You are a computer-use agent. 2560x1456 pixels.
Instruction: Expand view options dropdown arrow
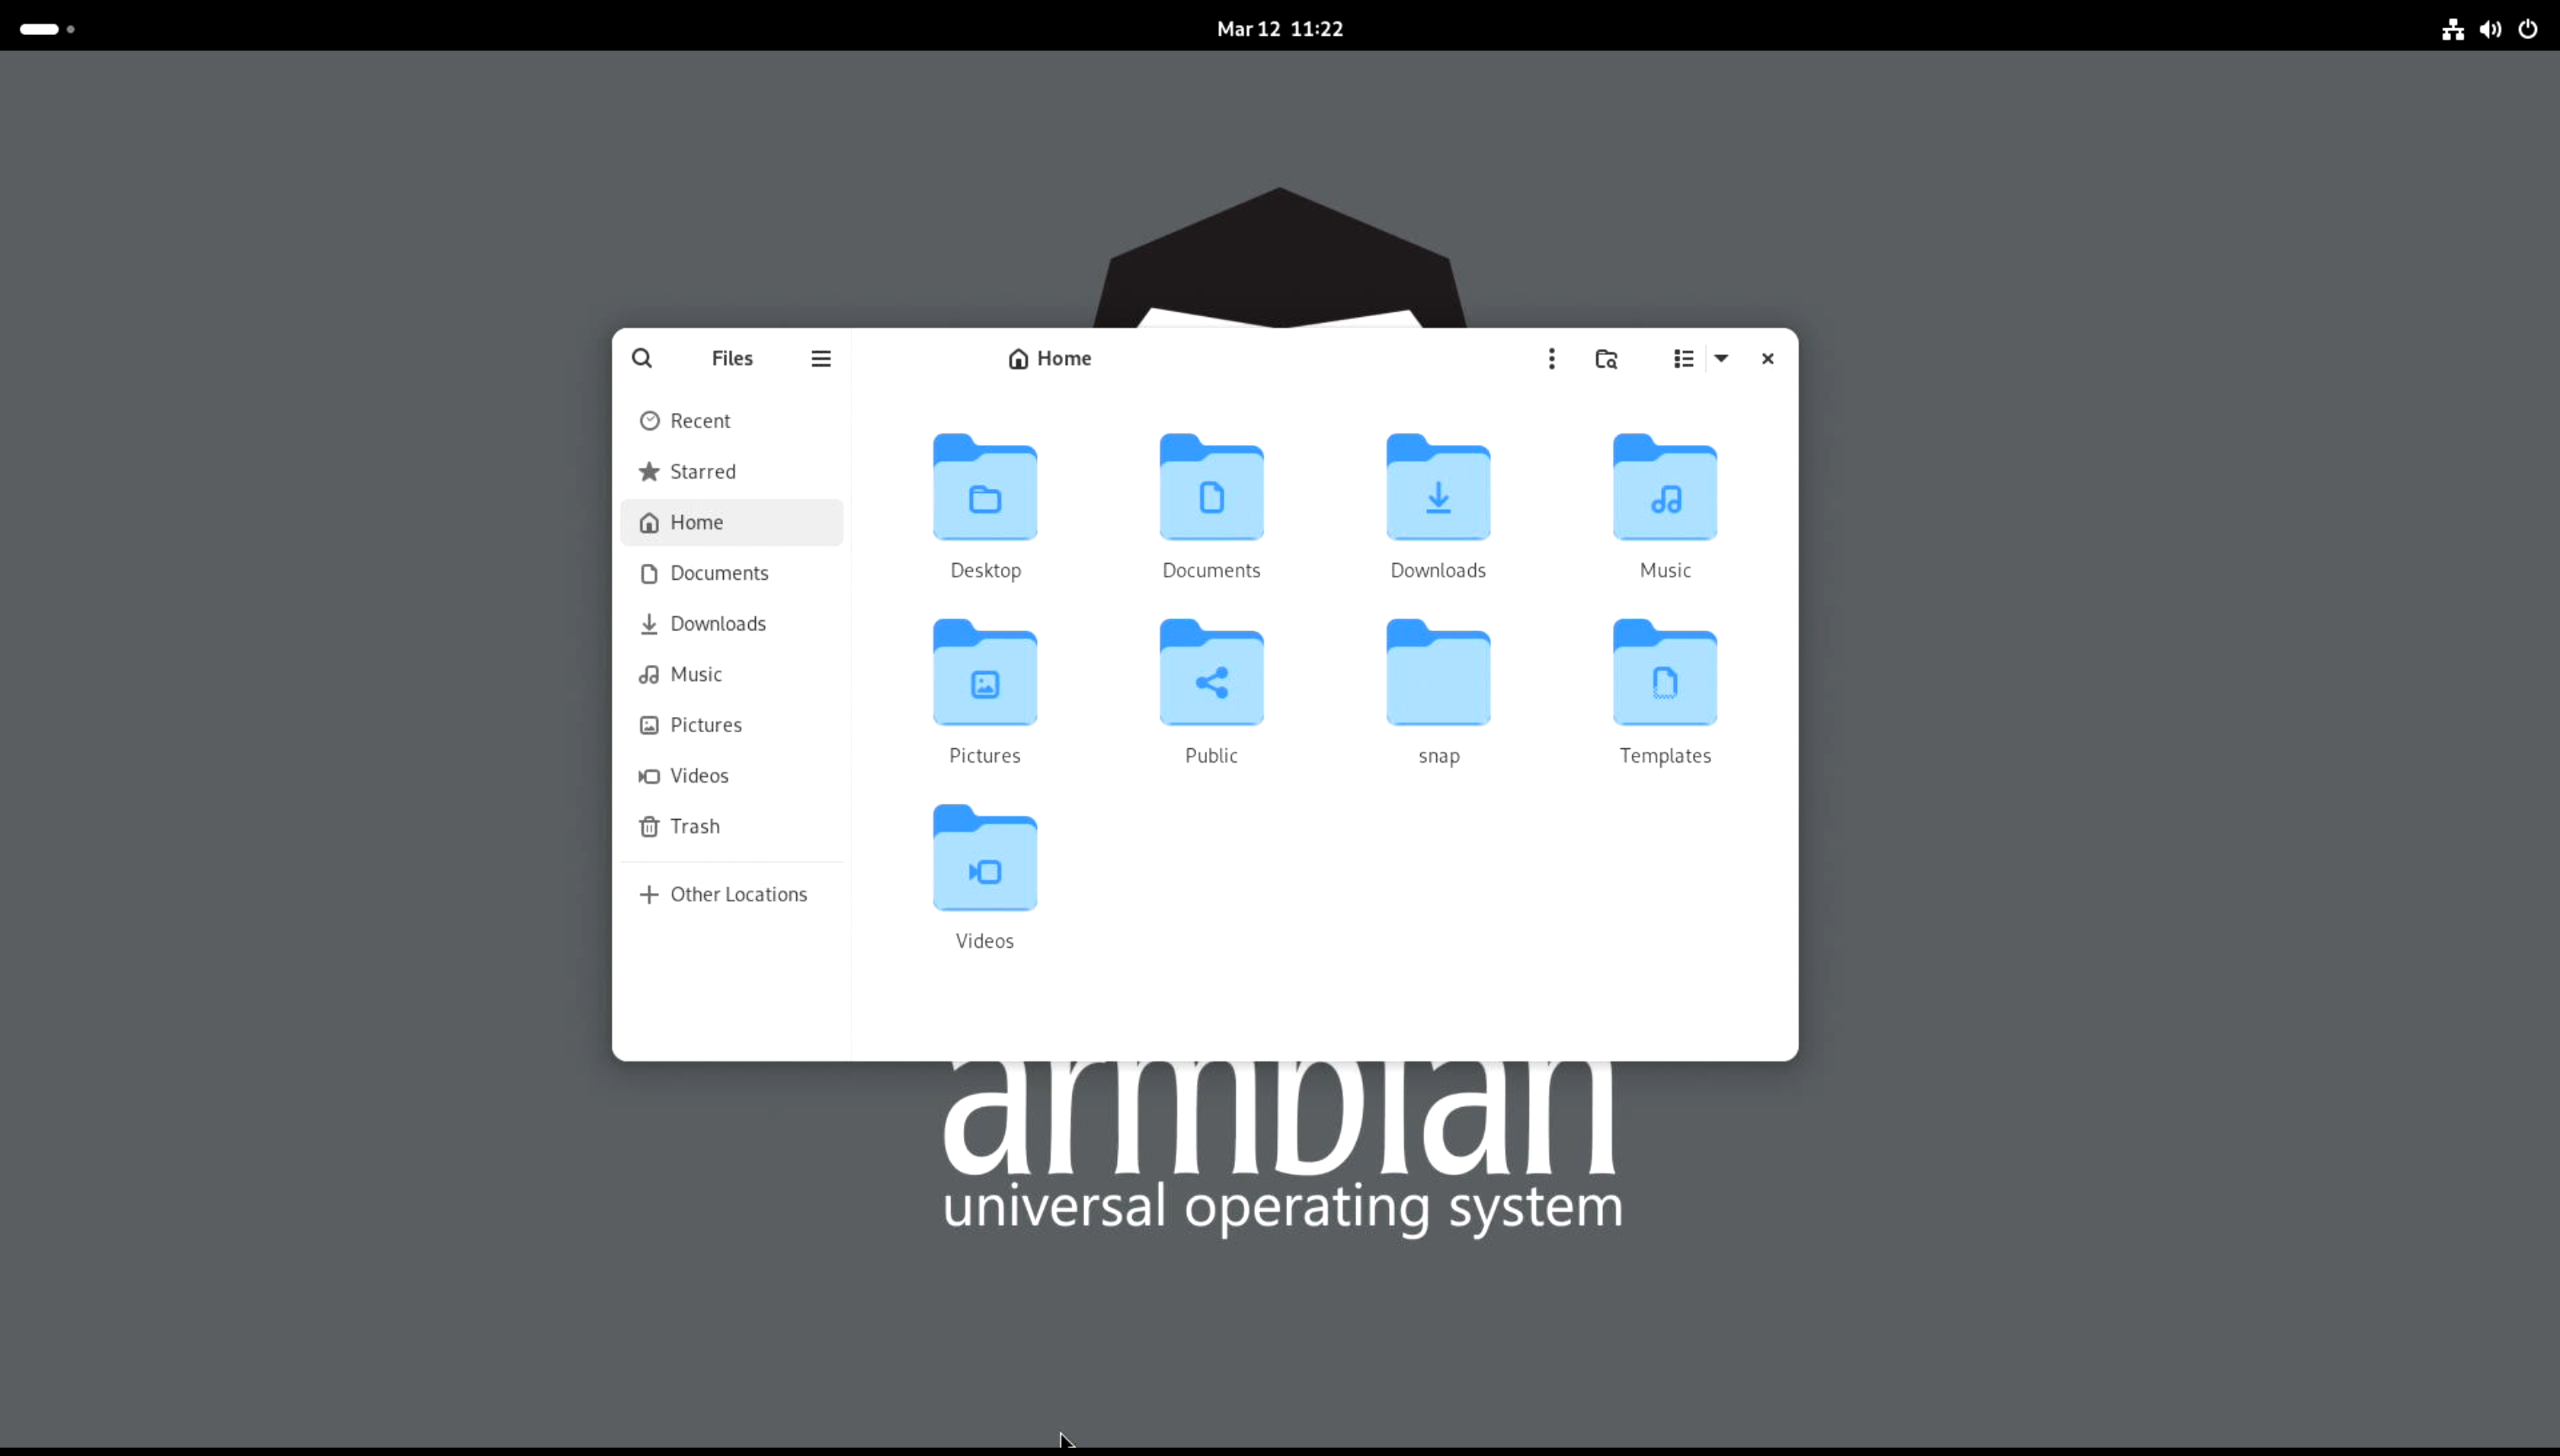[x=1721, y=358]
